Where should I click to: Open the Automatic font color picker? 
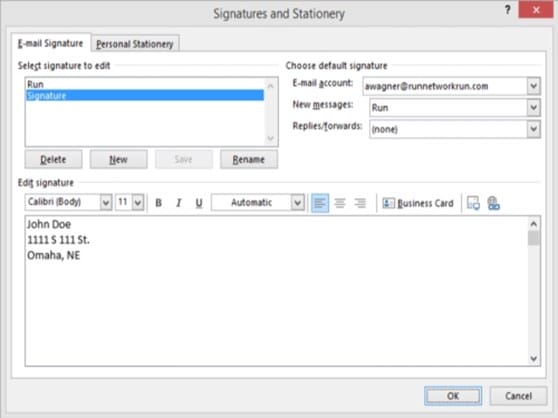(x=298, y=203)
